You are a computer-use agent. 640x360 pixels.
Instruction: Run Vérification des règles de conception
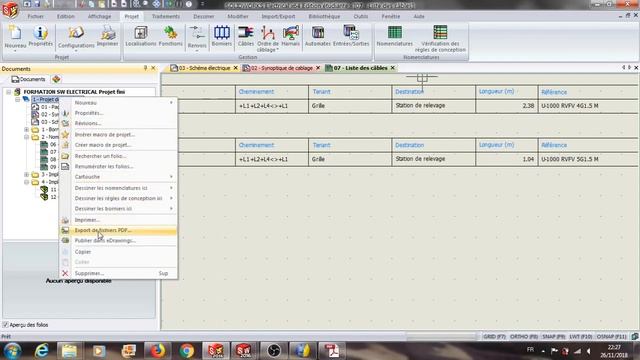[x=440, y=38]
